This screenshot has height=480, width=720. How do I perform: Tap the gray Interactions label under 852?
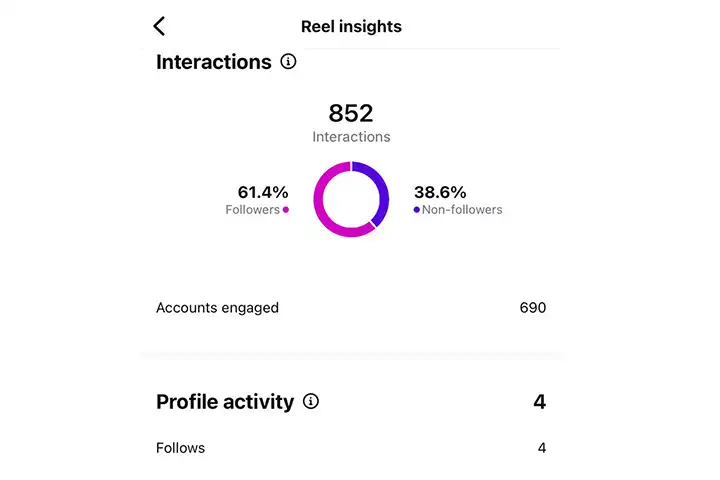351,136
